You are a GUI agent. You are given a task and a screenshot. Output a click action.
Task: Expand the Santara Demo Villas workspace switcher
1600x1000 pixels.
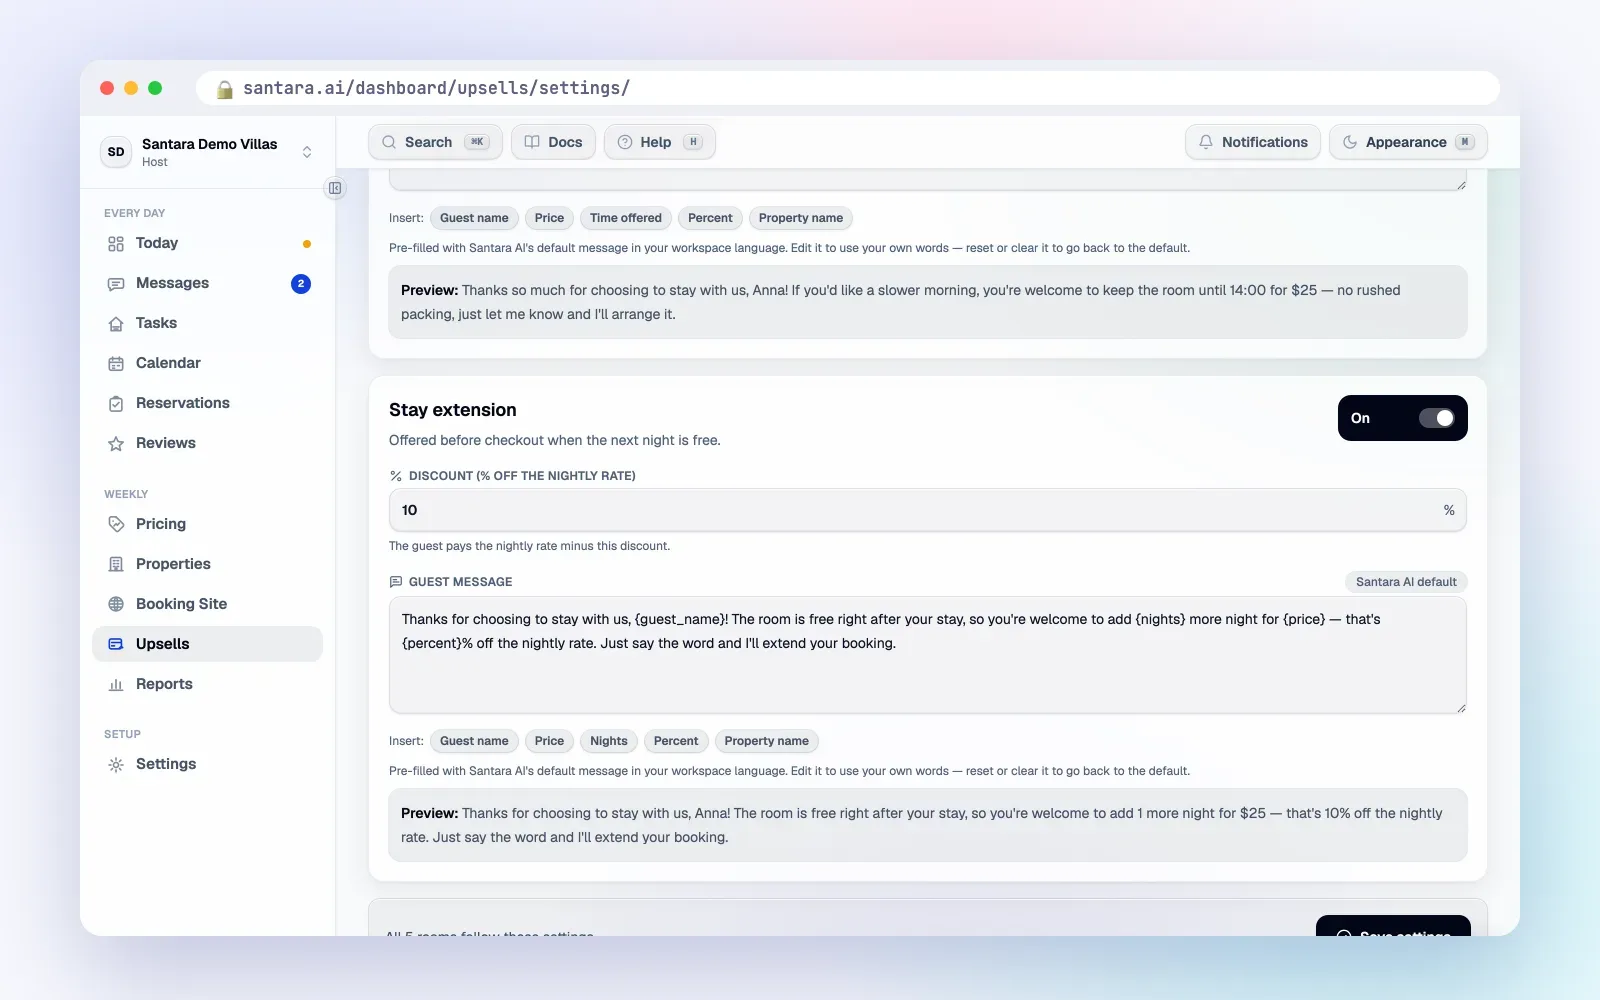[x=208, y=152]
